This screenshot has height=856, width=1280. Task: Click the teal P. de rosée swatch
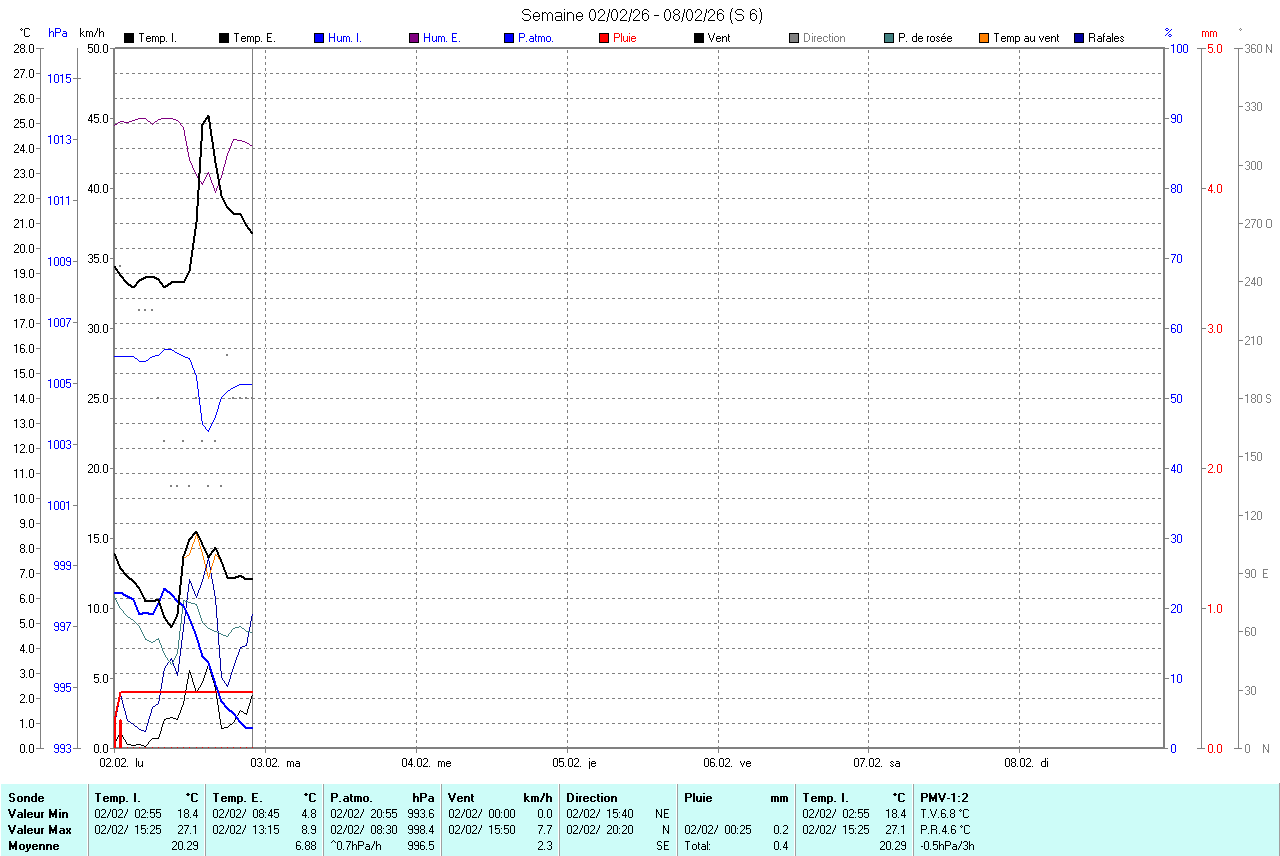[889, 38]
